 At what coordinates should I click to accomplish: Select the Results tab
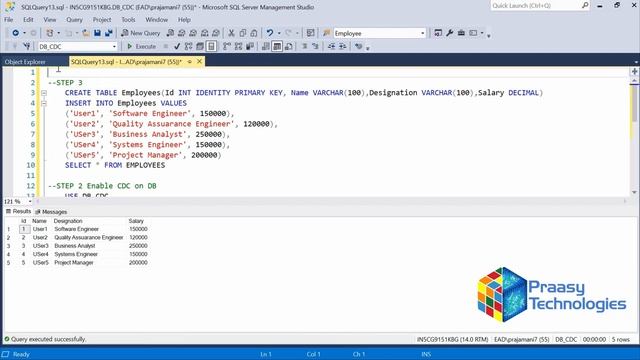coord(18,211)
